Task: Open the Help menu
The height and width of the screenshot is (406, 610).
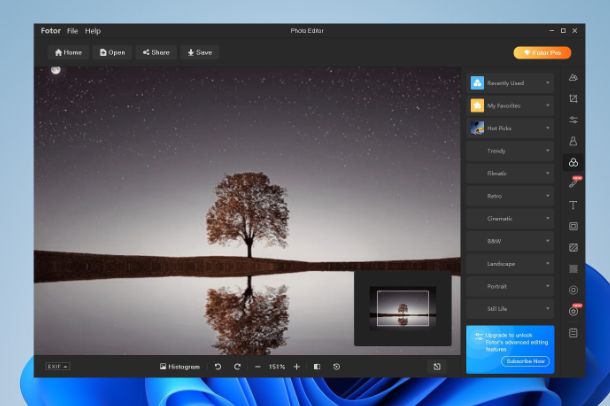Action: [x=93, y=31]
